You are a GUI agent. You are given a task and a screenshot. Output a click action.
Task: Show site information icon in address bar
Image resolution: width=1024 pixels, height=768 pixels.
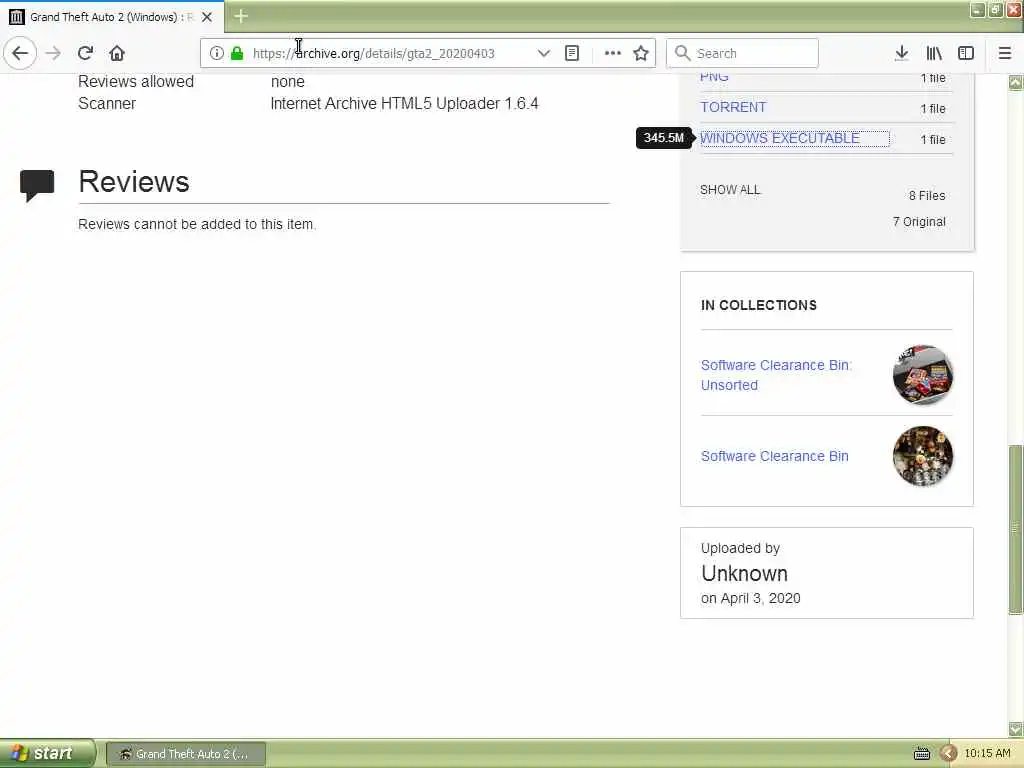[216, 53]
